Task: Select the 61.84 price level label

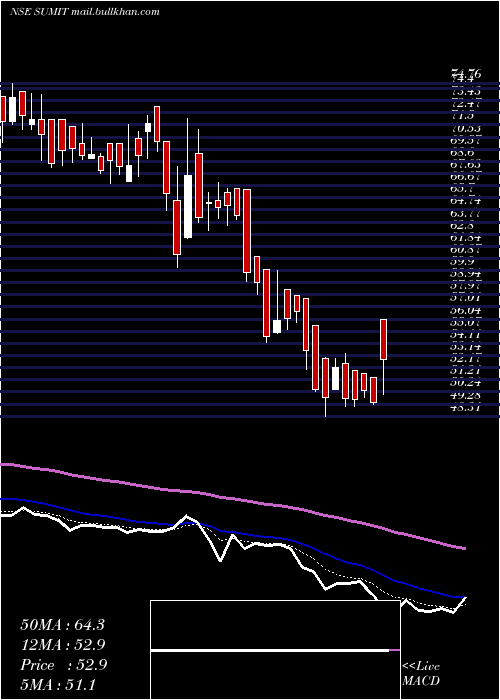Action: coord(466,238)
